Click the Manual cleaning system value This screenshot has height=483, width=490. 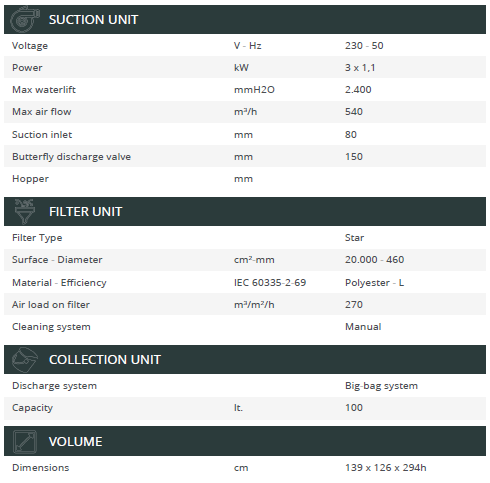(x=363, y=327)
